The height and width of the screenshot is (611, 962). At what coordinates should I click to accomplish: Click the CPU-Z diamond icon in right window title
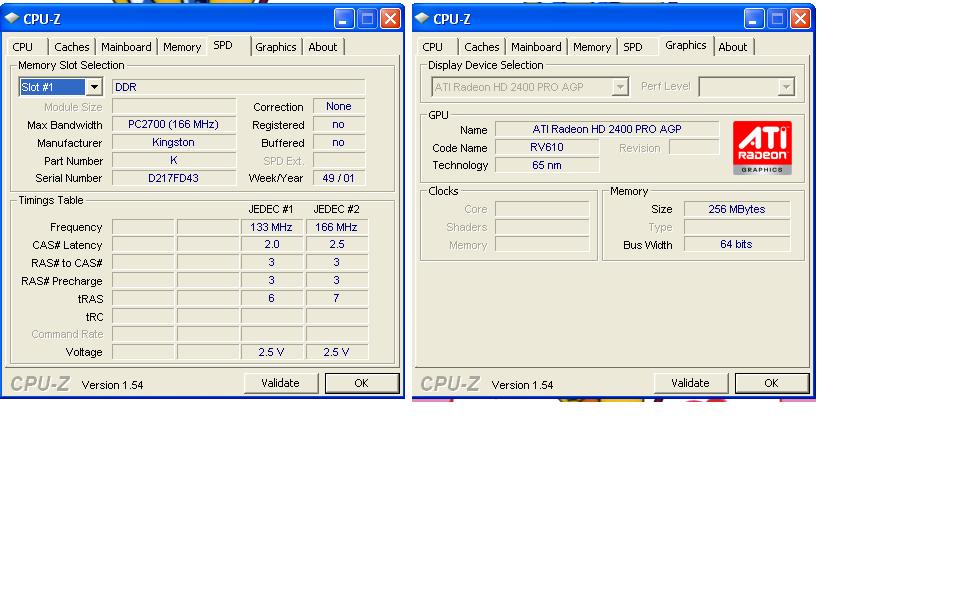click(421, 18)
